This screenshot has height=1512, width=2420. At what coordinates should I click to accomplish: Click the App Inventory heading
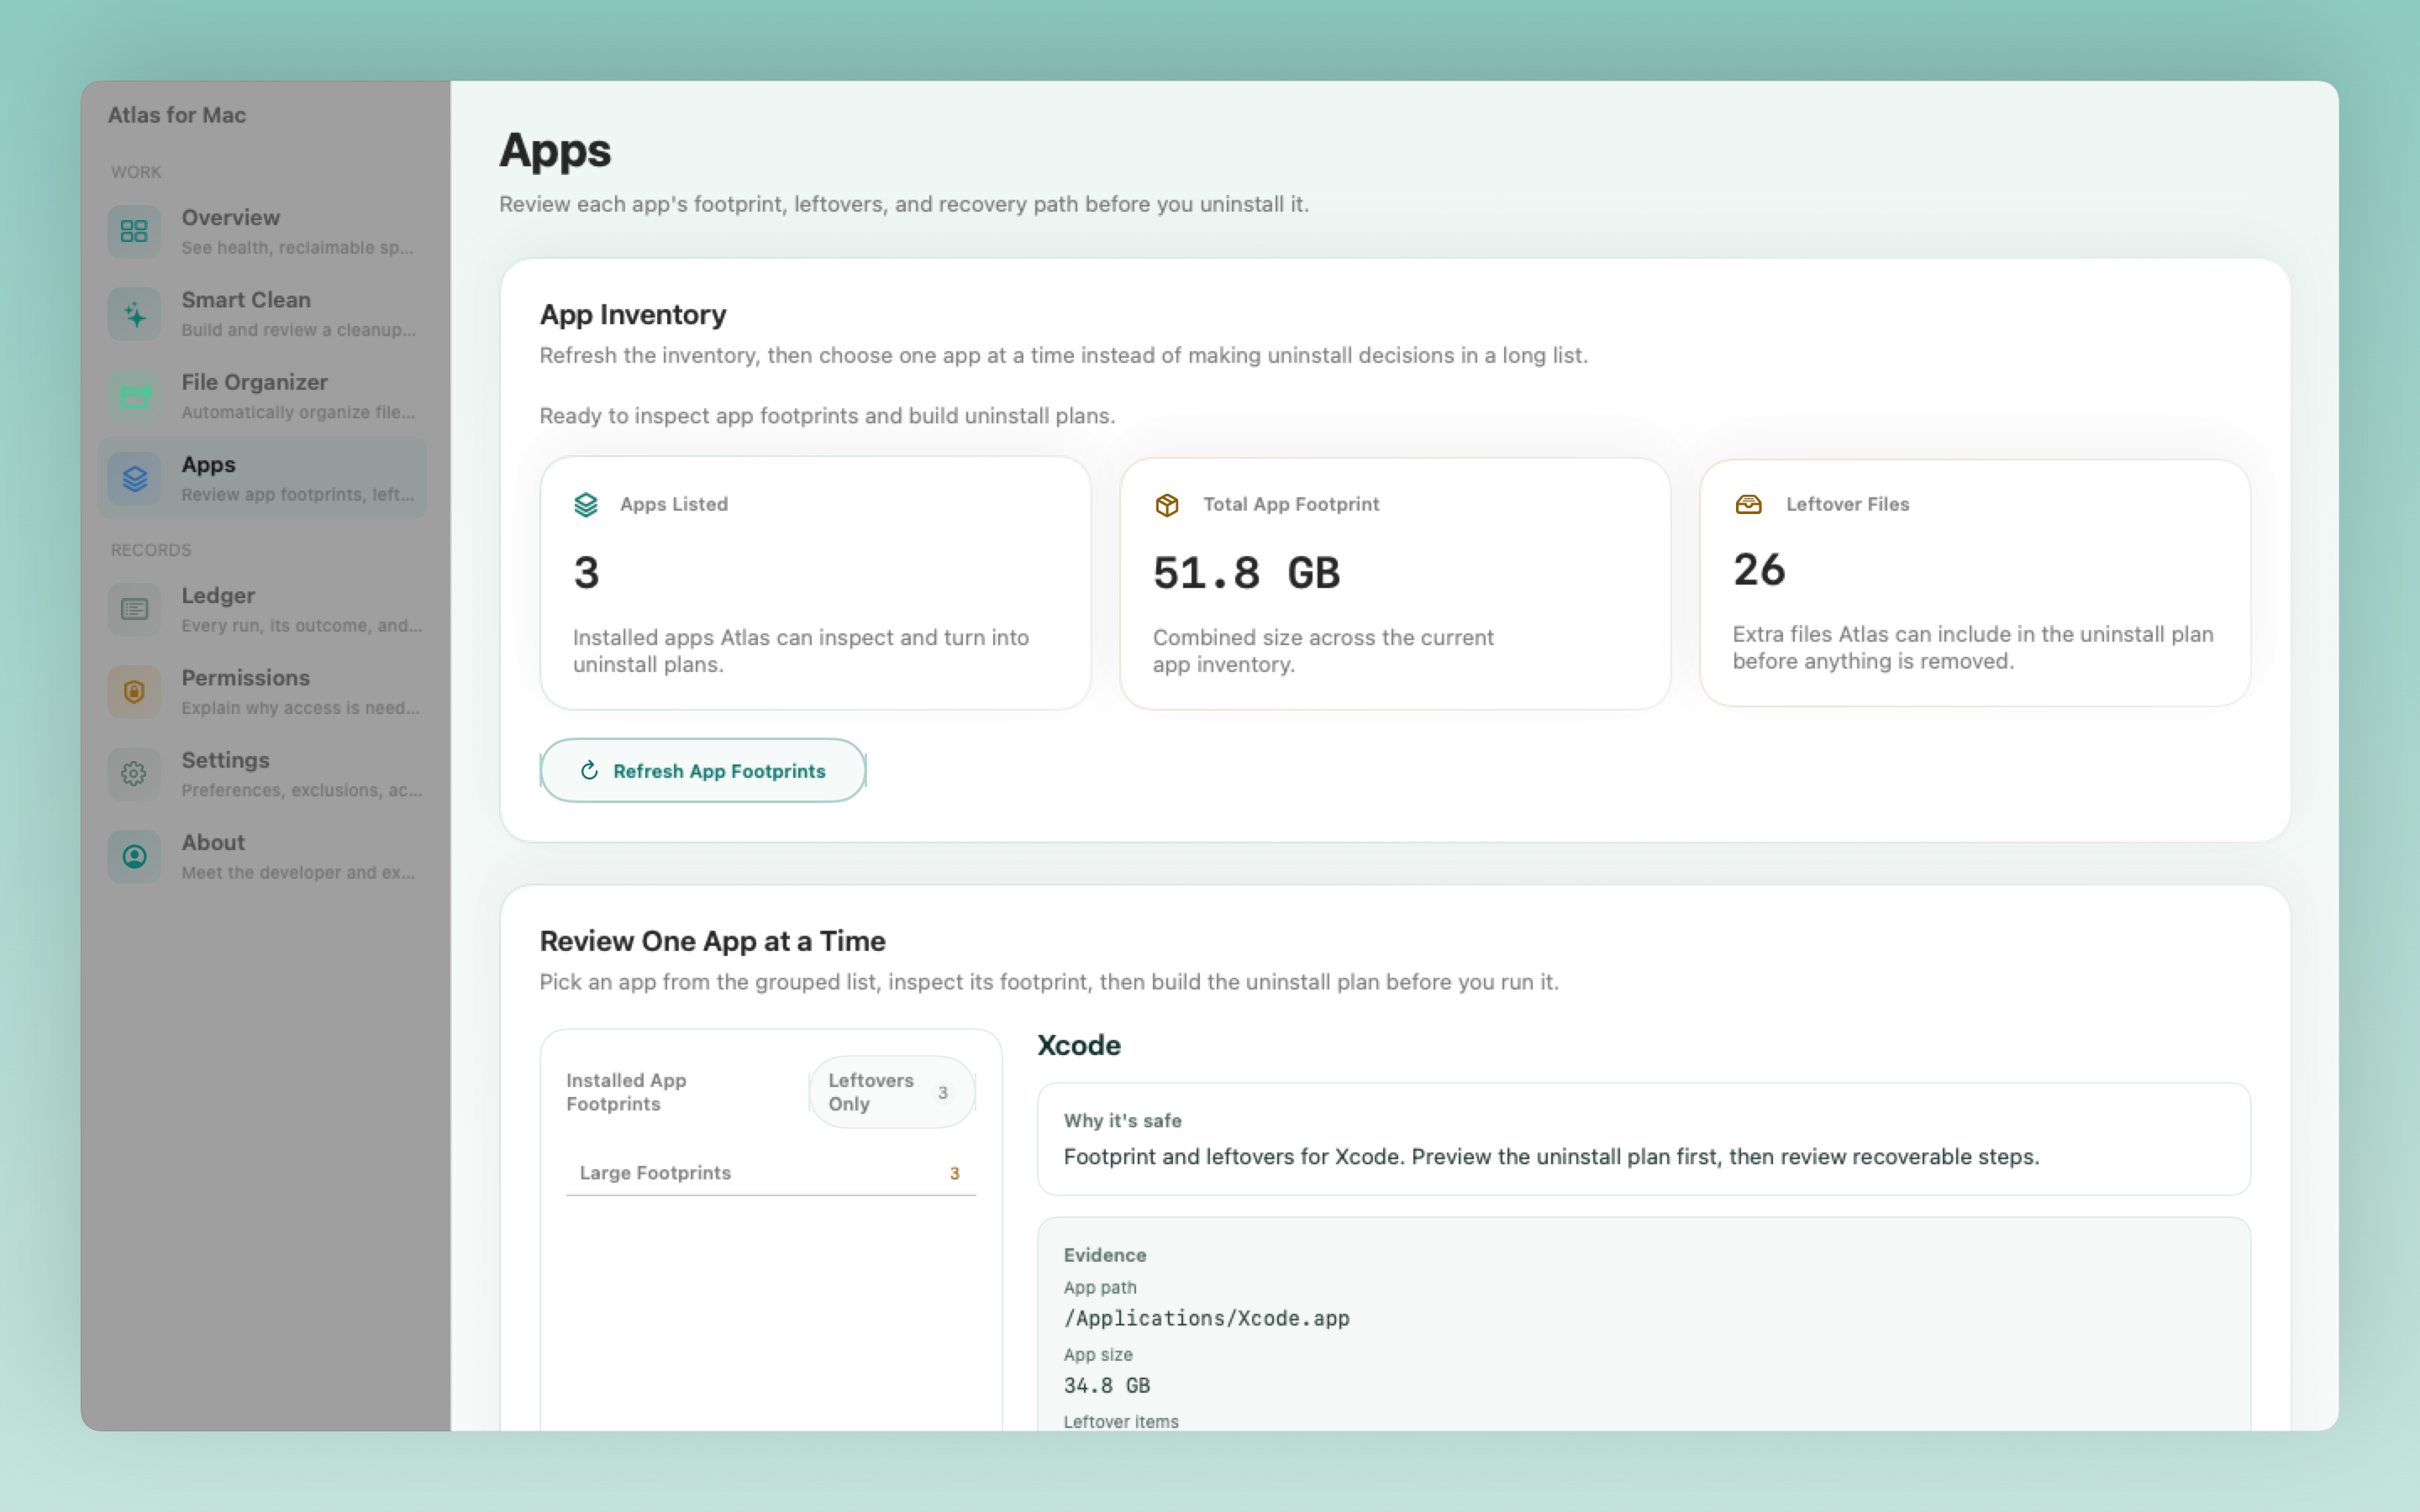coord(633,314)
